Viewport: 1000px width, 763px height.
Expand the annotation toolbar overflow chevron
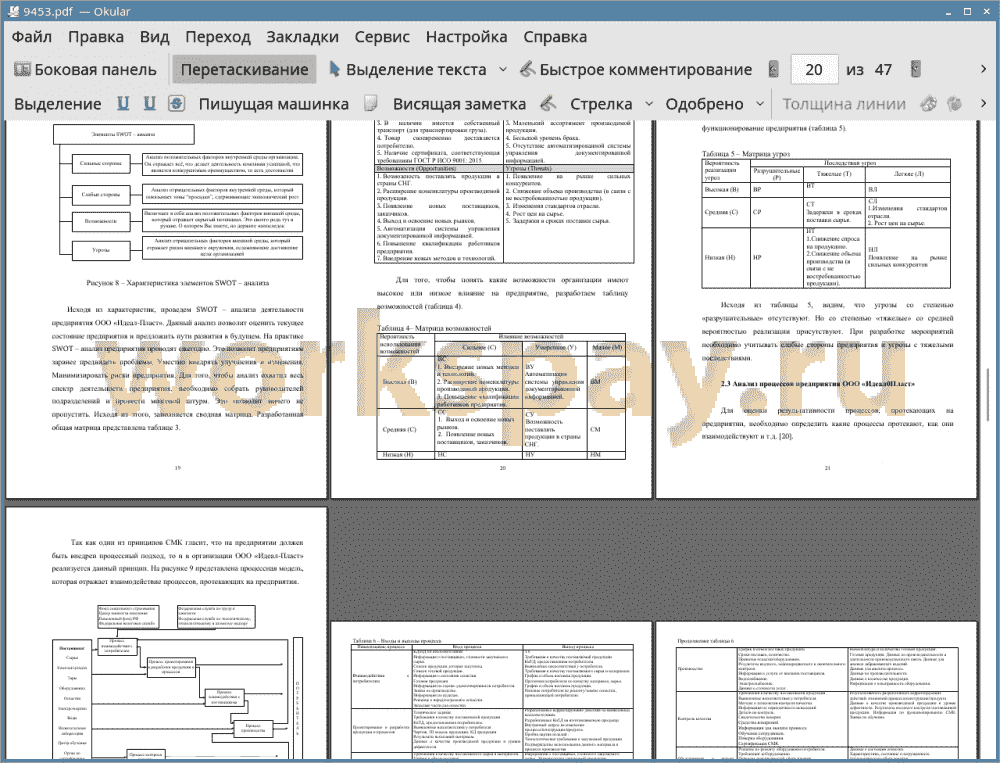pos(983,103)
